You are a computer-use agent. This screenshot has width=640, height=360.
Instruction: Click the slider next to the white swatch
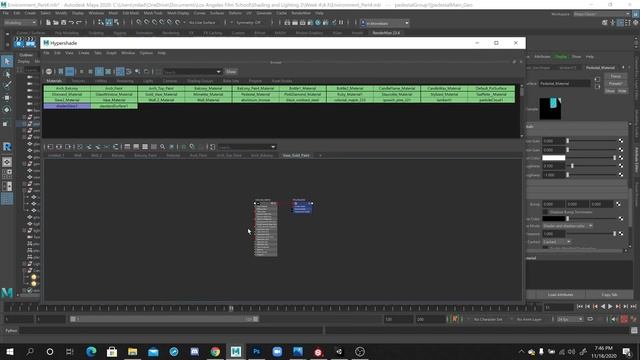591,158
